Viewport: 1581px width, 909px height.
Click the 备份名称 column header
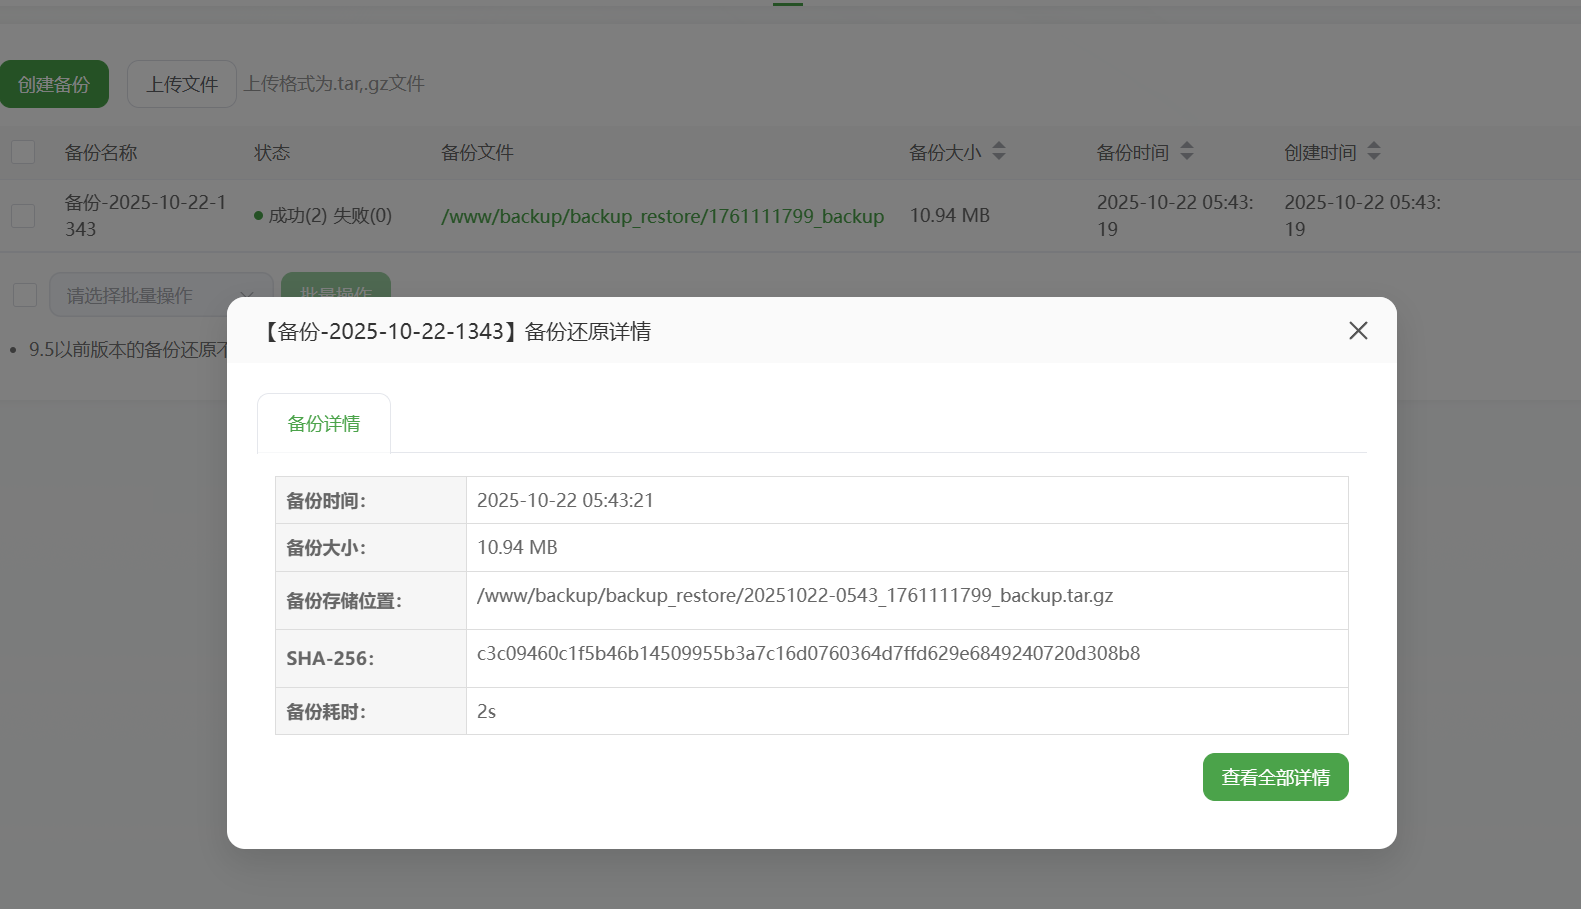tap(101, 153)
